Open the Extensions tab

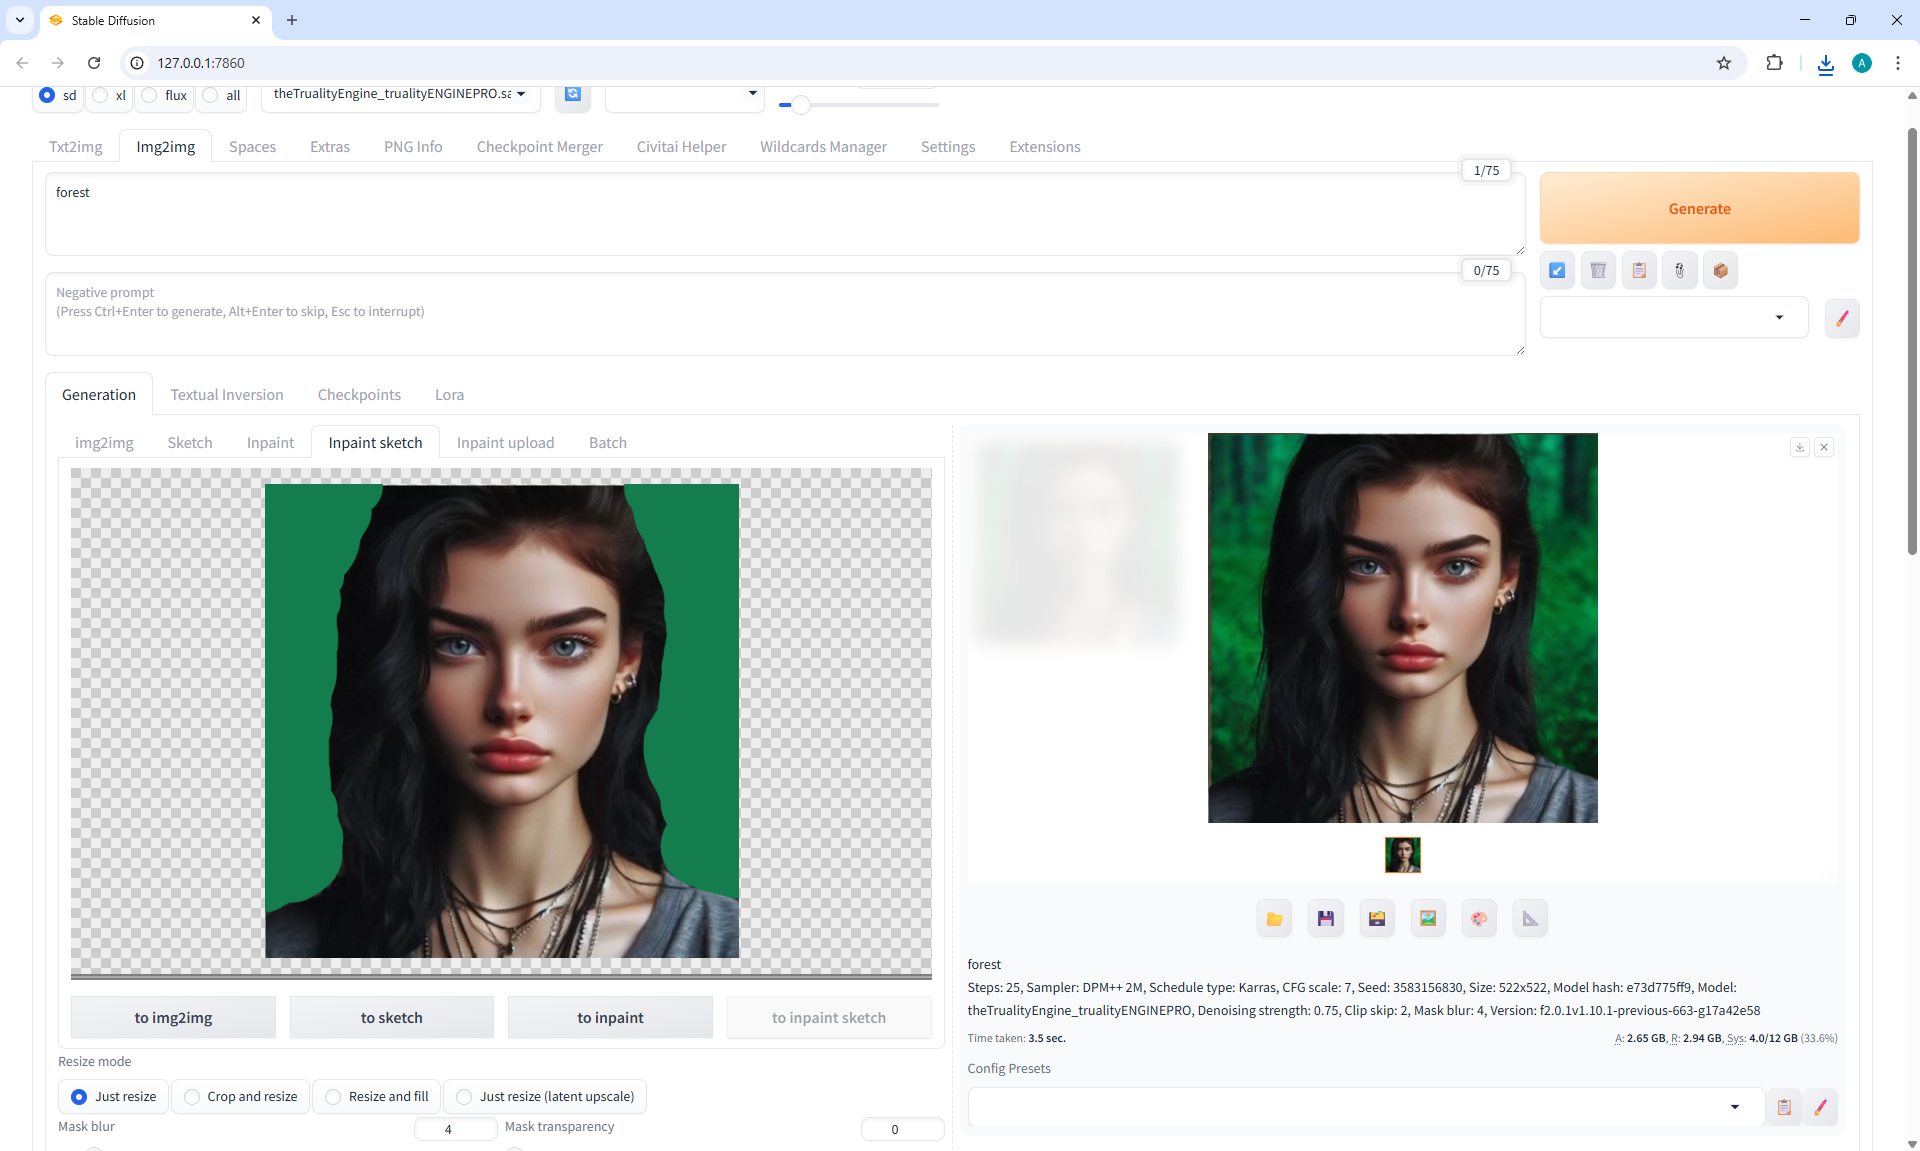pyautogui.click(x=1044, y=146)
